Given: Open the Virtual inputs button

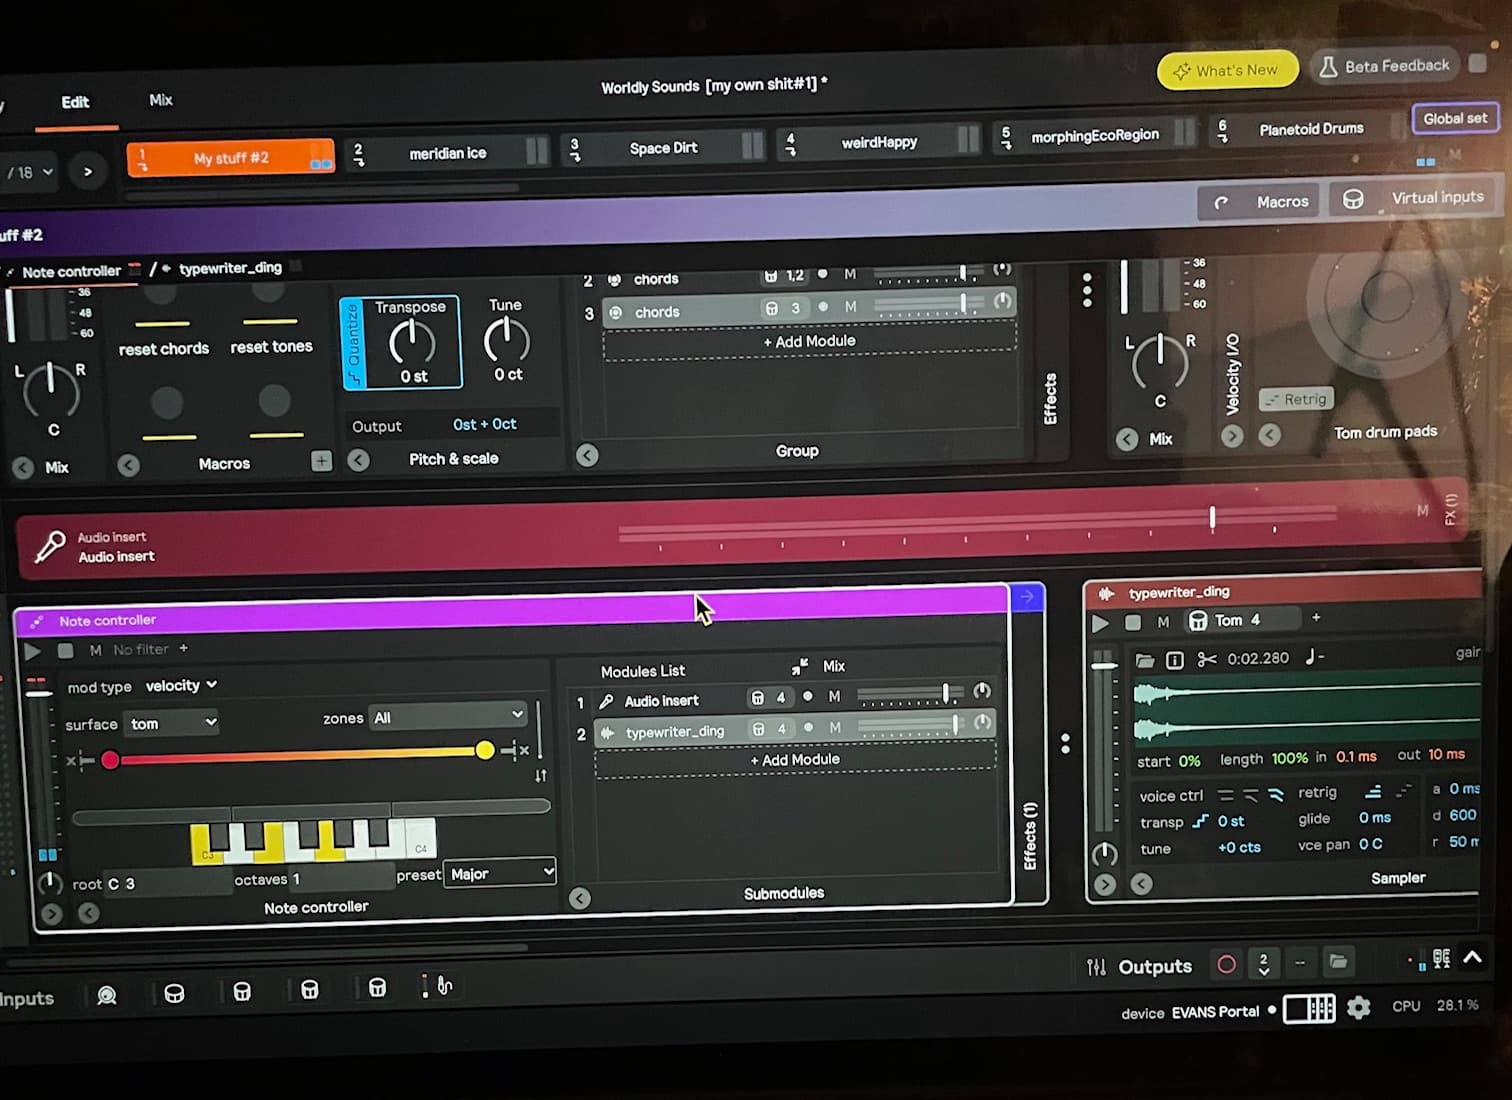Looking at the screenshot, I should (1414, 198).
